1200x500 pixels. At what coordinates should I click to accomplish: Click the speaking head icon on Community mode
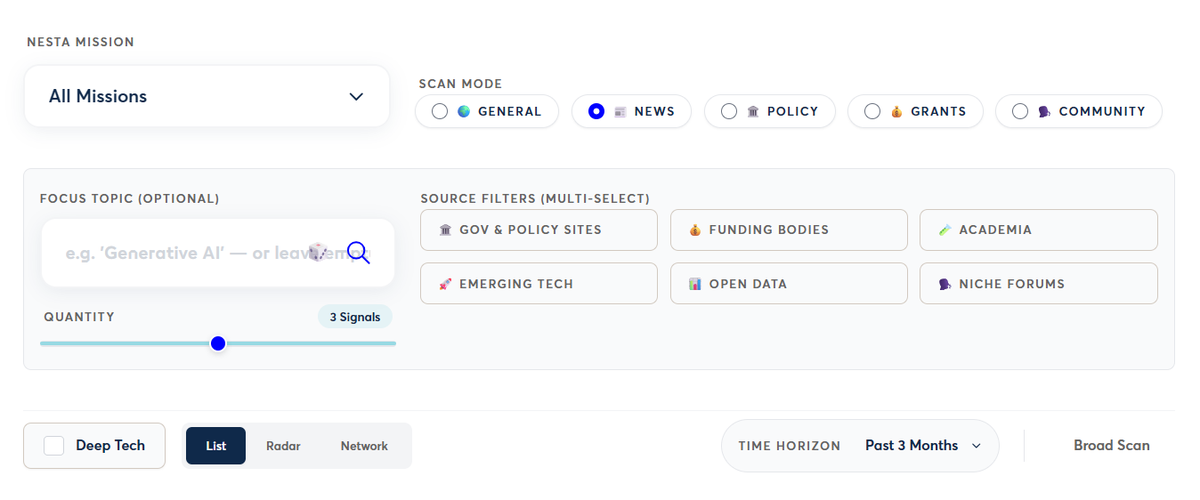1044,111
